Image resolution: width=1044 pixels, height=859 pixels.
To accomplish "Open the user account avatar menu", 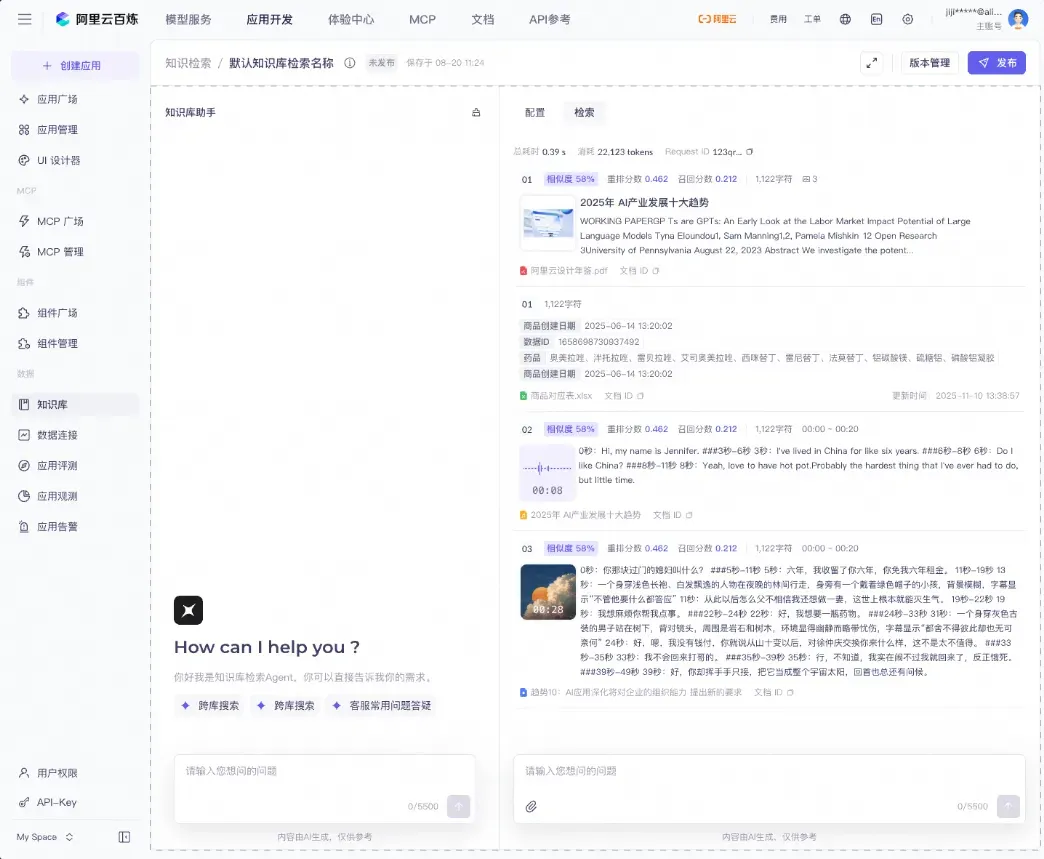I will pyautogui.click(x=1018, y=19).
